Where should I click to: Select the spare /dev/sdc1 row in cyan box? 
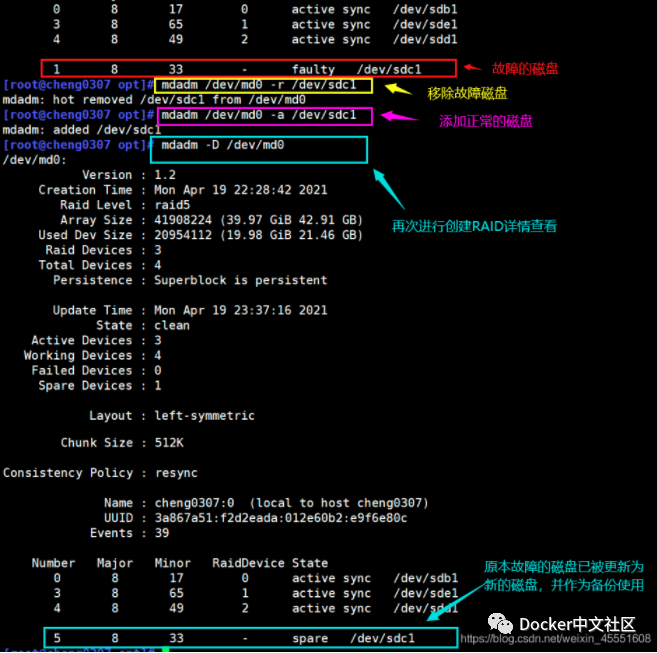pos(250,638)
